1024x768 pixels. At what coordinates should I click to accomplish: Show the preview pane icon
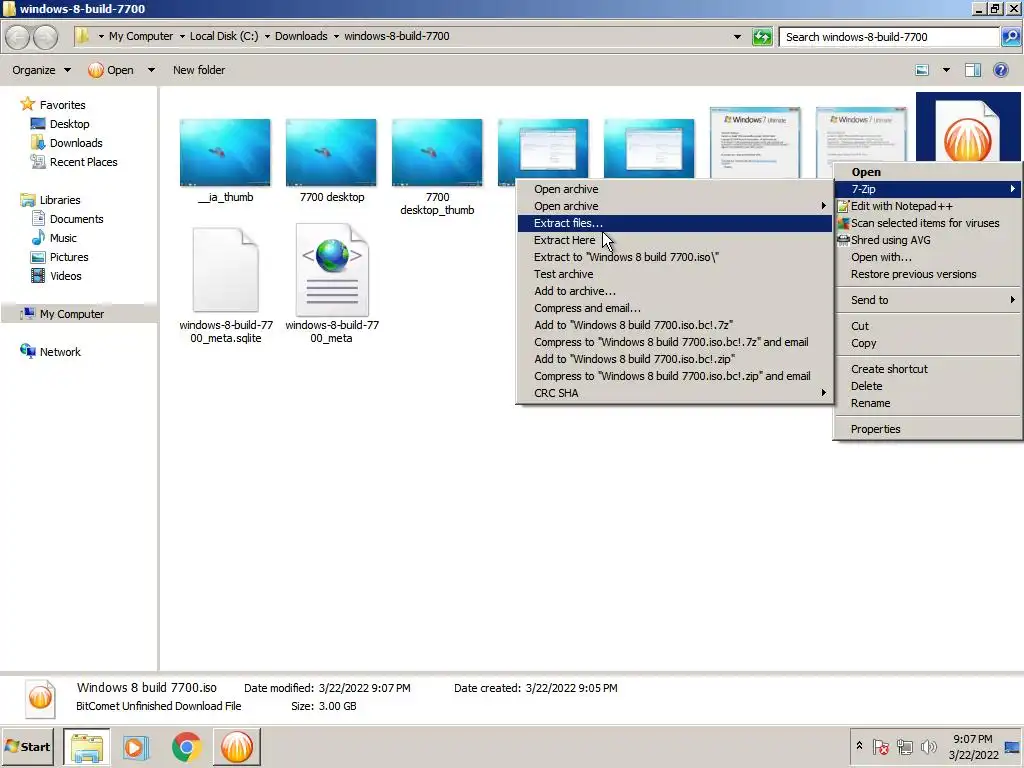coord(972,70)
